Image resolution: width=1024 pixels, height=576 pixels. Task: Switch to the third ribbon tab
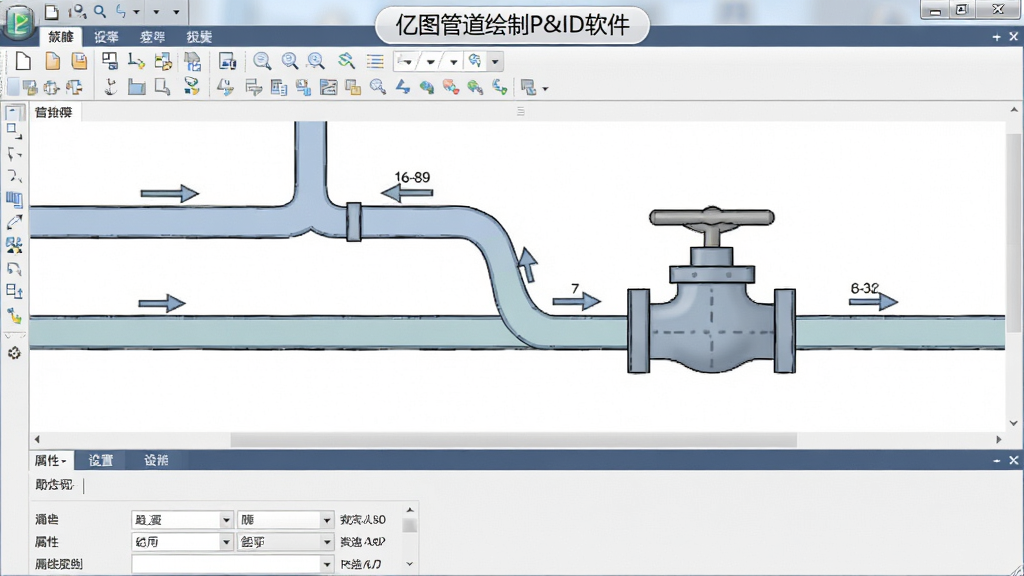coord(152,37)
